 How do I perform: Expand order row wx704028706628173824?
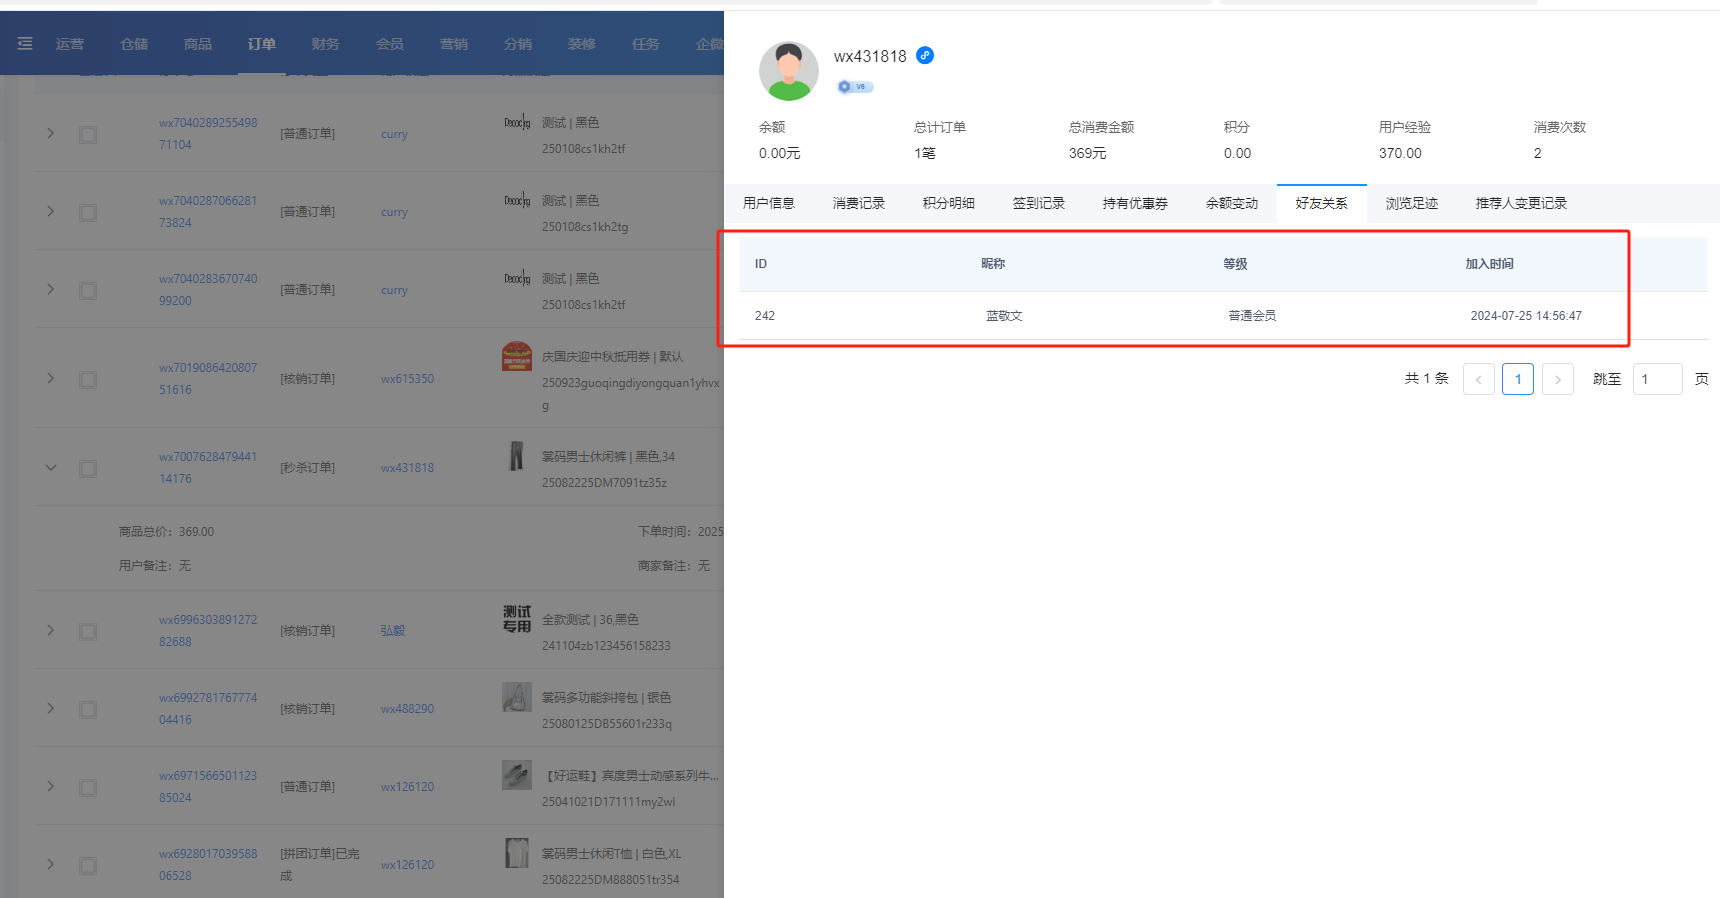(x=51, y=211)
